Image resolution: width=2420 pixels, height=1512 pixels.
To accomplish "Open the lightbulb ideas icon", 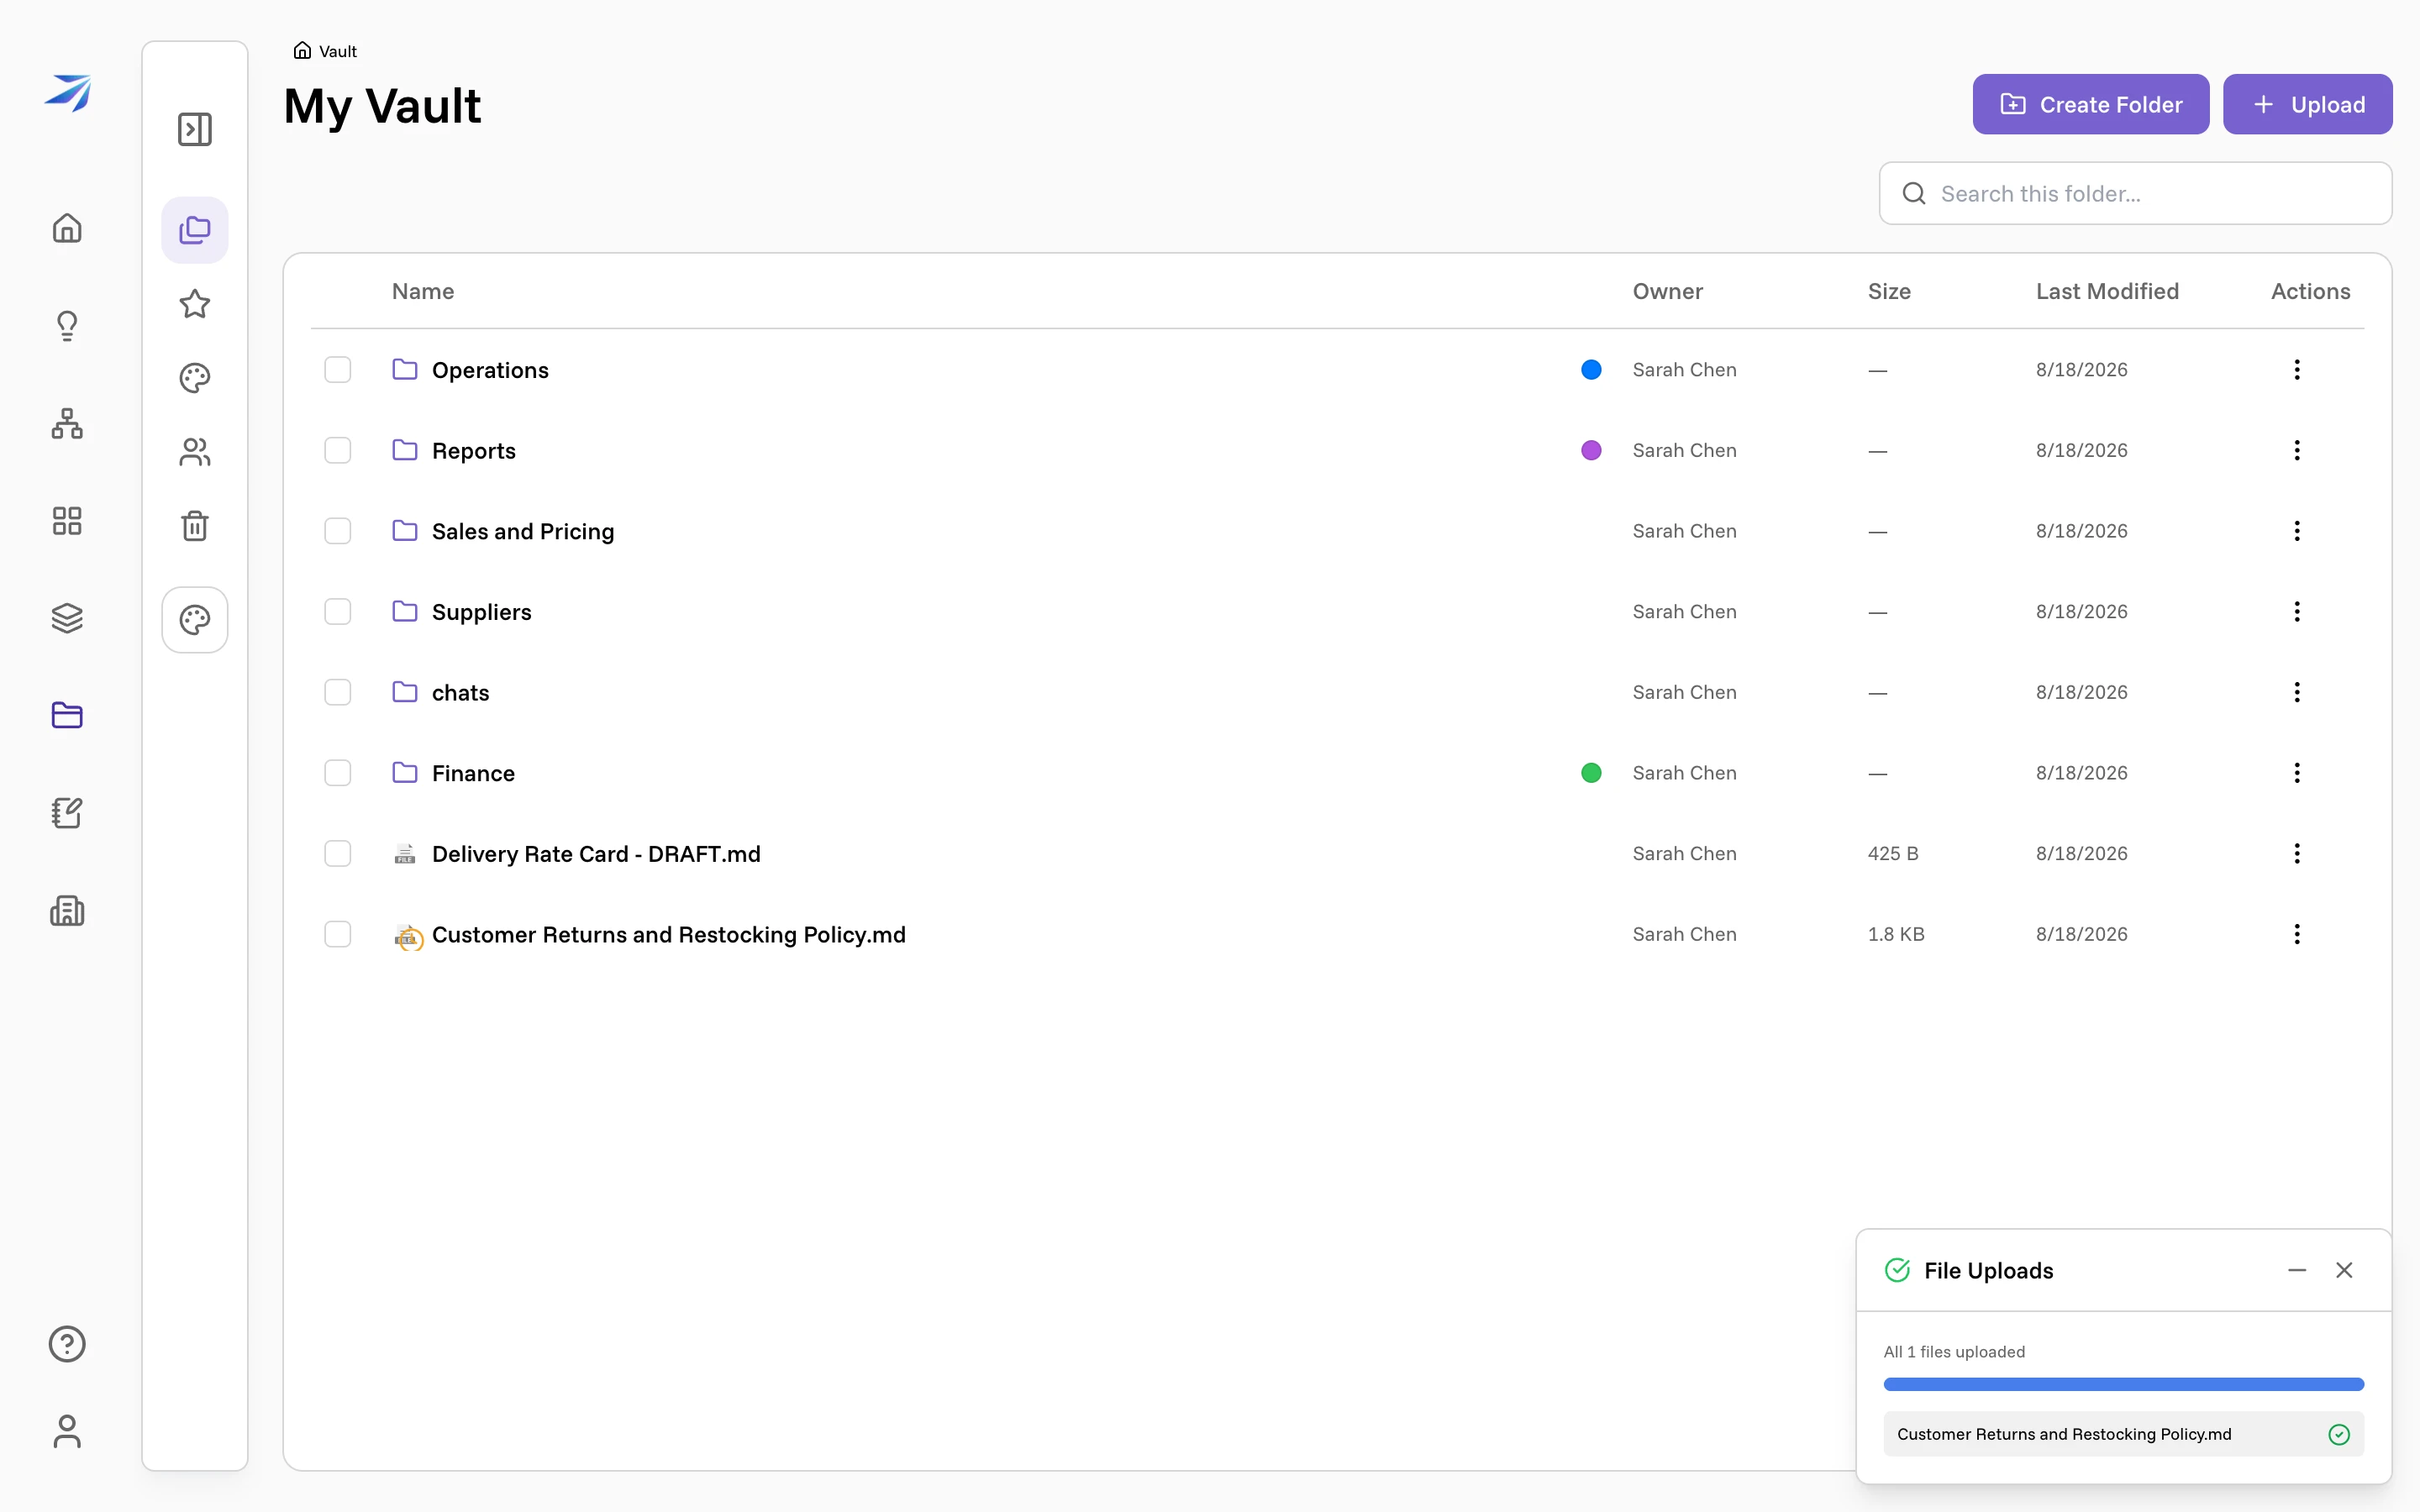I will click(67, 326).
